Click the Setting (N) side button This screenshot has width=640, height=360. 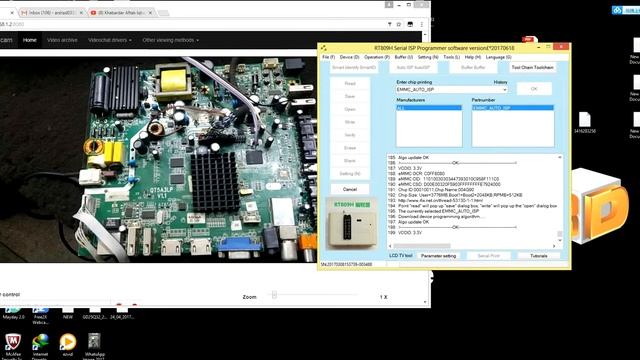point(350,173)
